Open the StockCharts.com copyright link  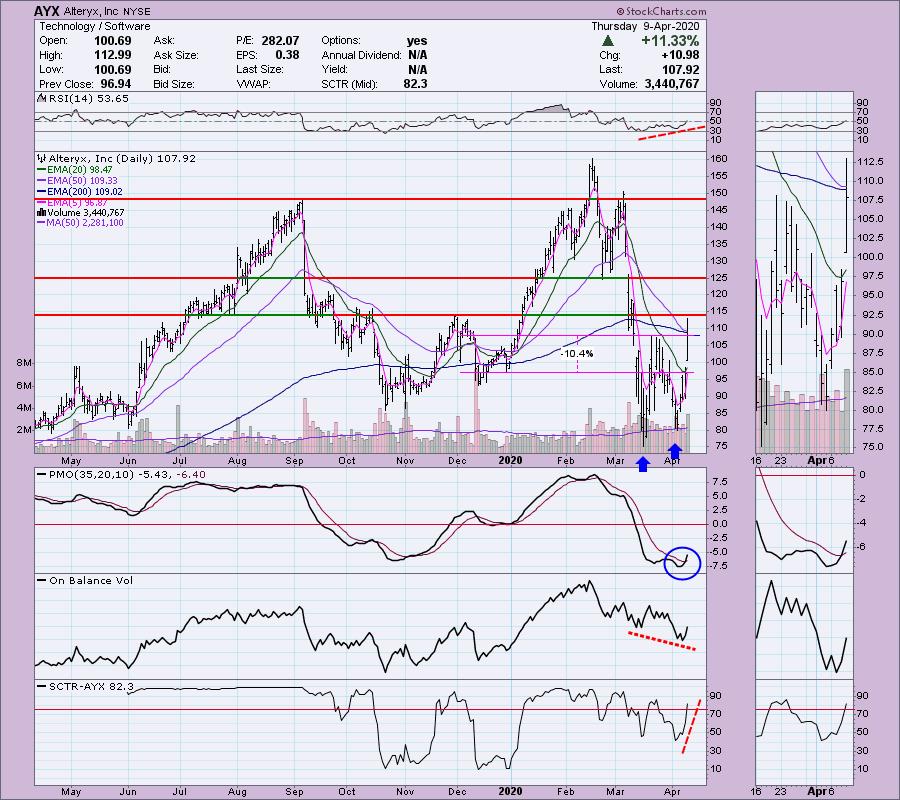point(661,11)
